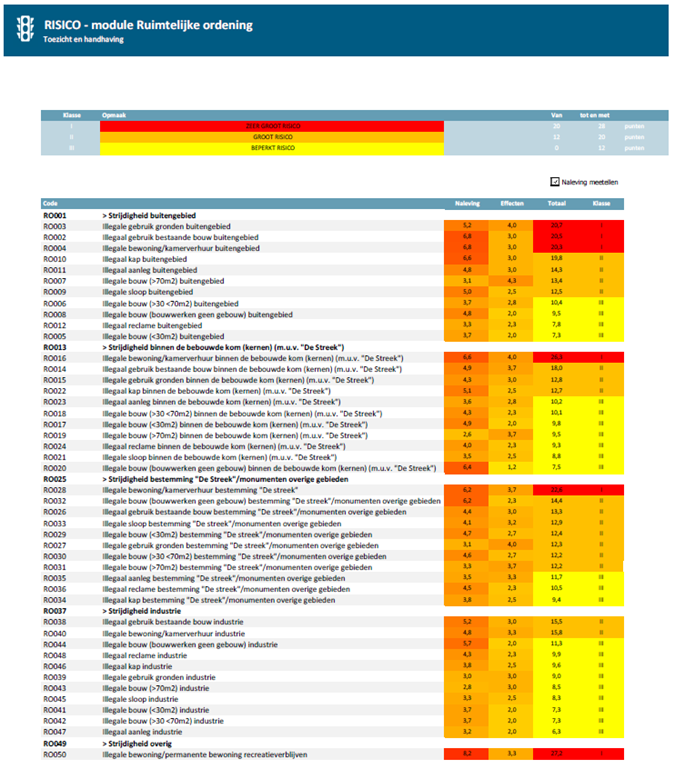Select row Illegale sloop buitengebied
The height and width of the screenshot is (769, 675).
156,292
